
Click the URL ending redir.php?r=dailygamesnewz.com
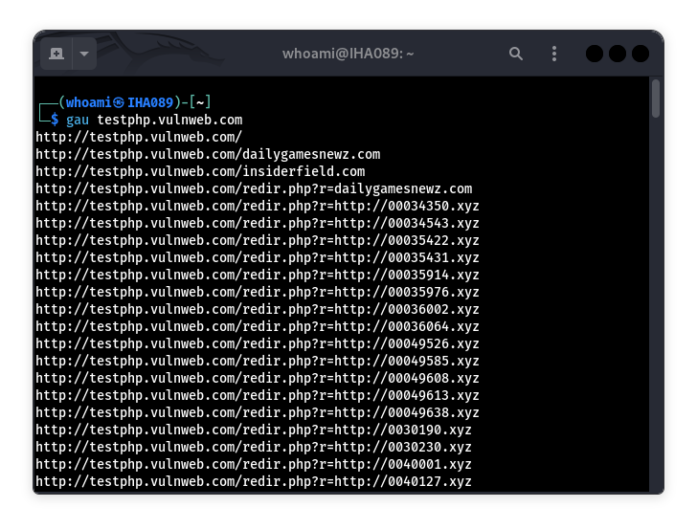click(254, 189)
